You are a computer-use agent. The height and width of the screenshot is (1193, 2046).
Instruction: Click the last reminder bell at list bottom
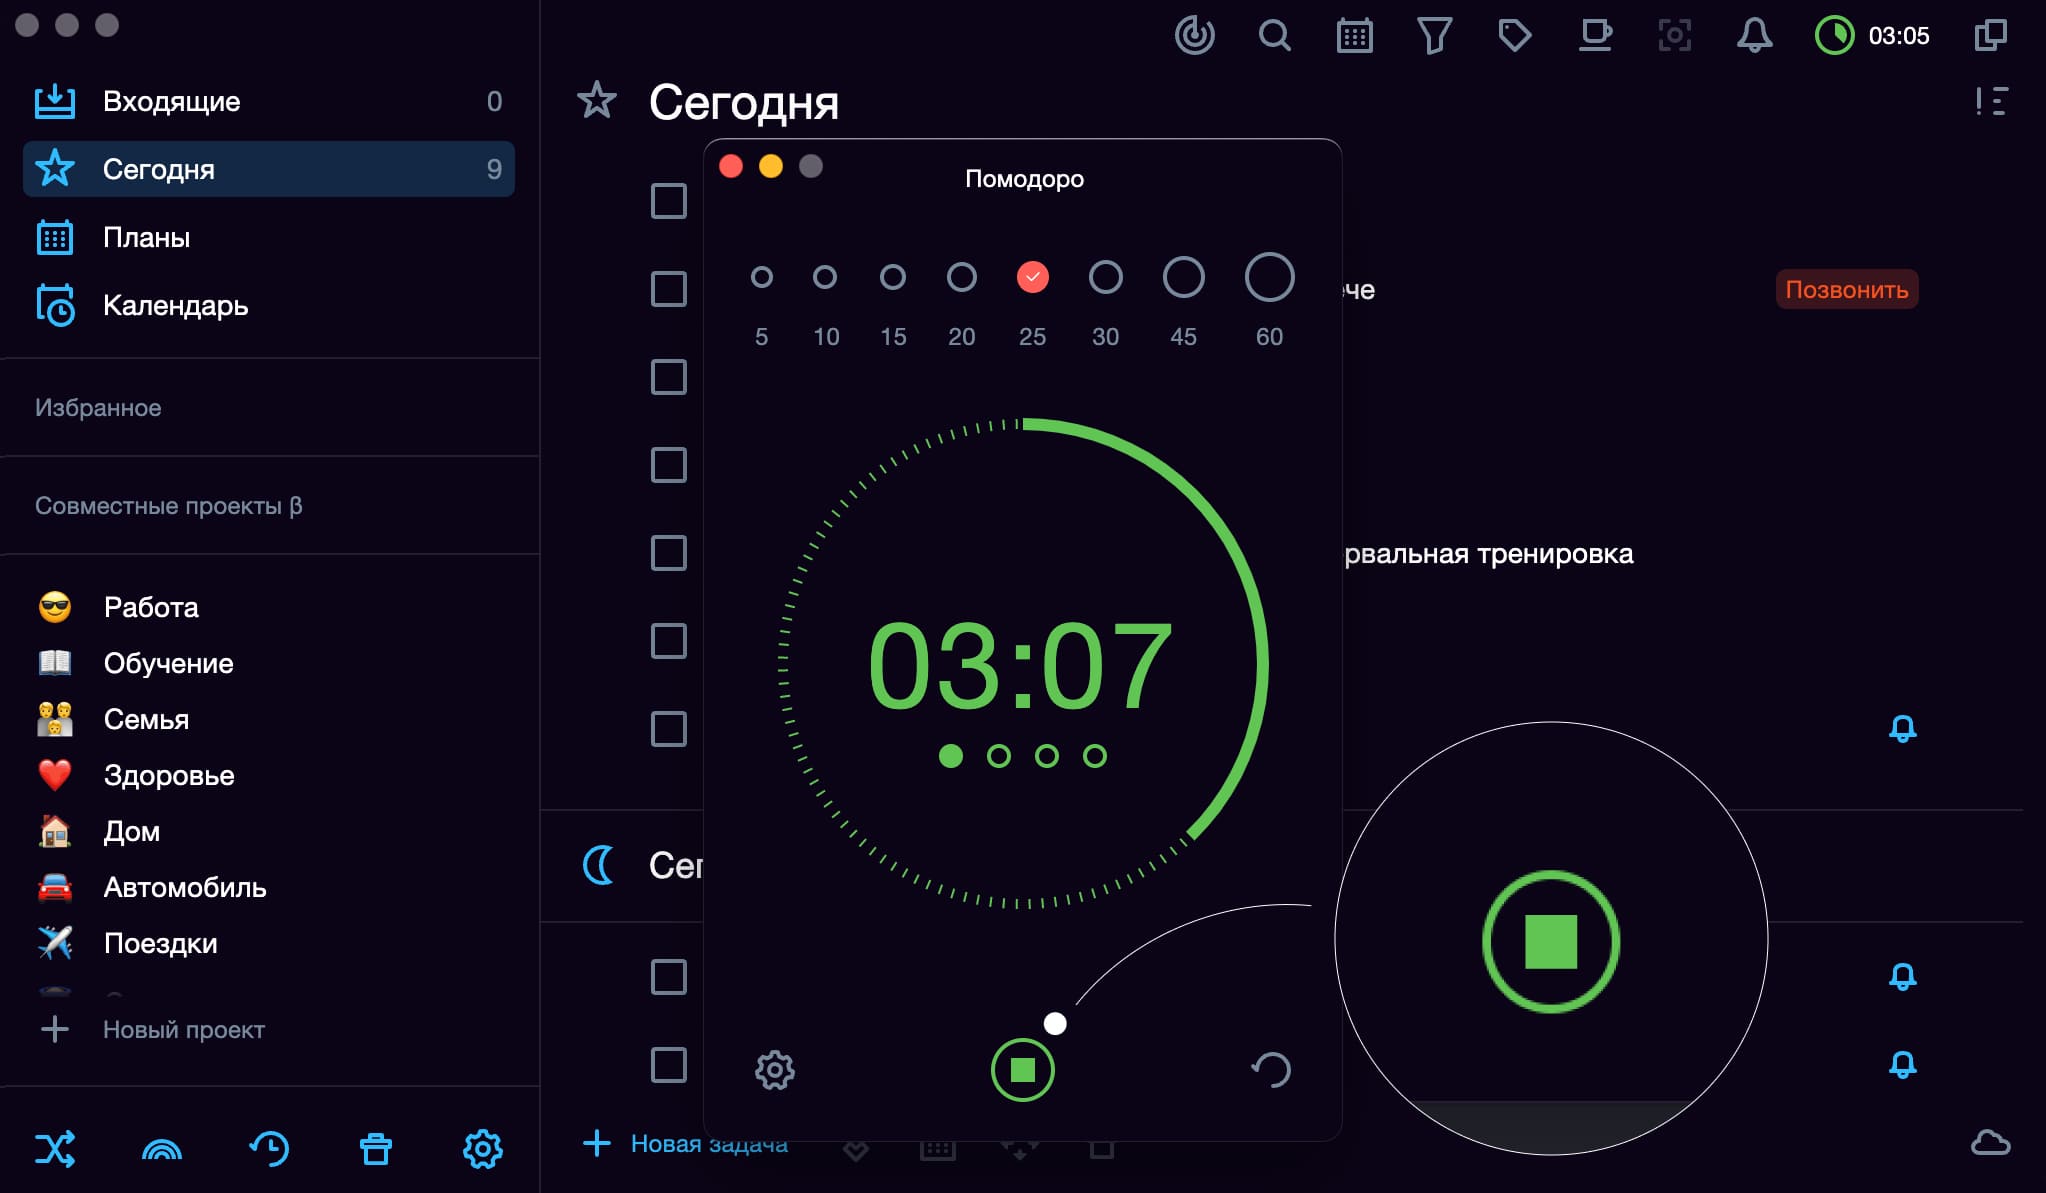(1902, 1064)
